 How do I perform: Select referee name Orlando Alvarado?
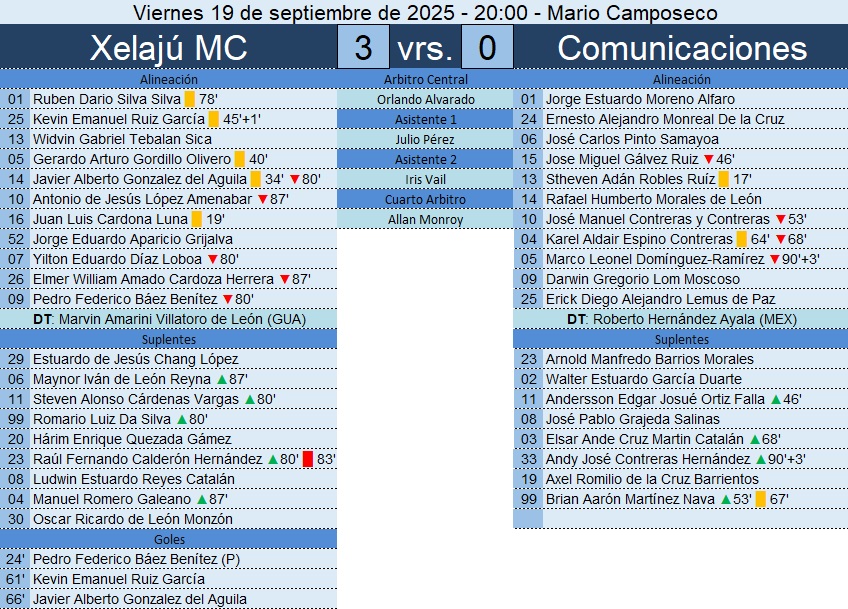pos(425,99)
